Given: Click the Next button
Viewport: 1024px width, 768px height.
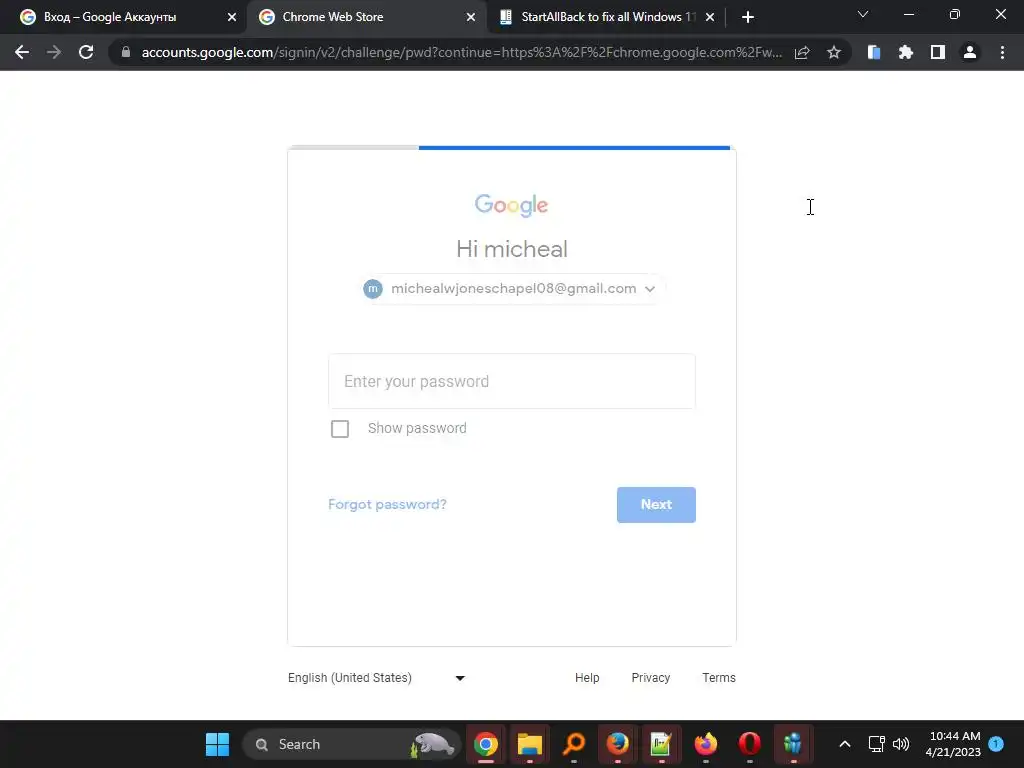Looking at the screenshot, I should [x=656, y=505].
